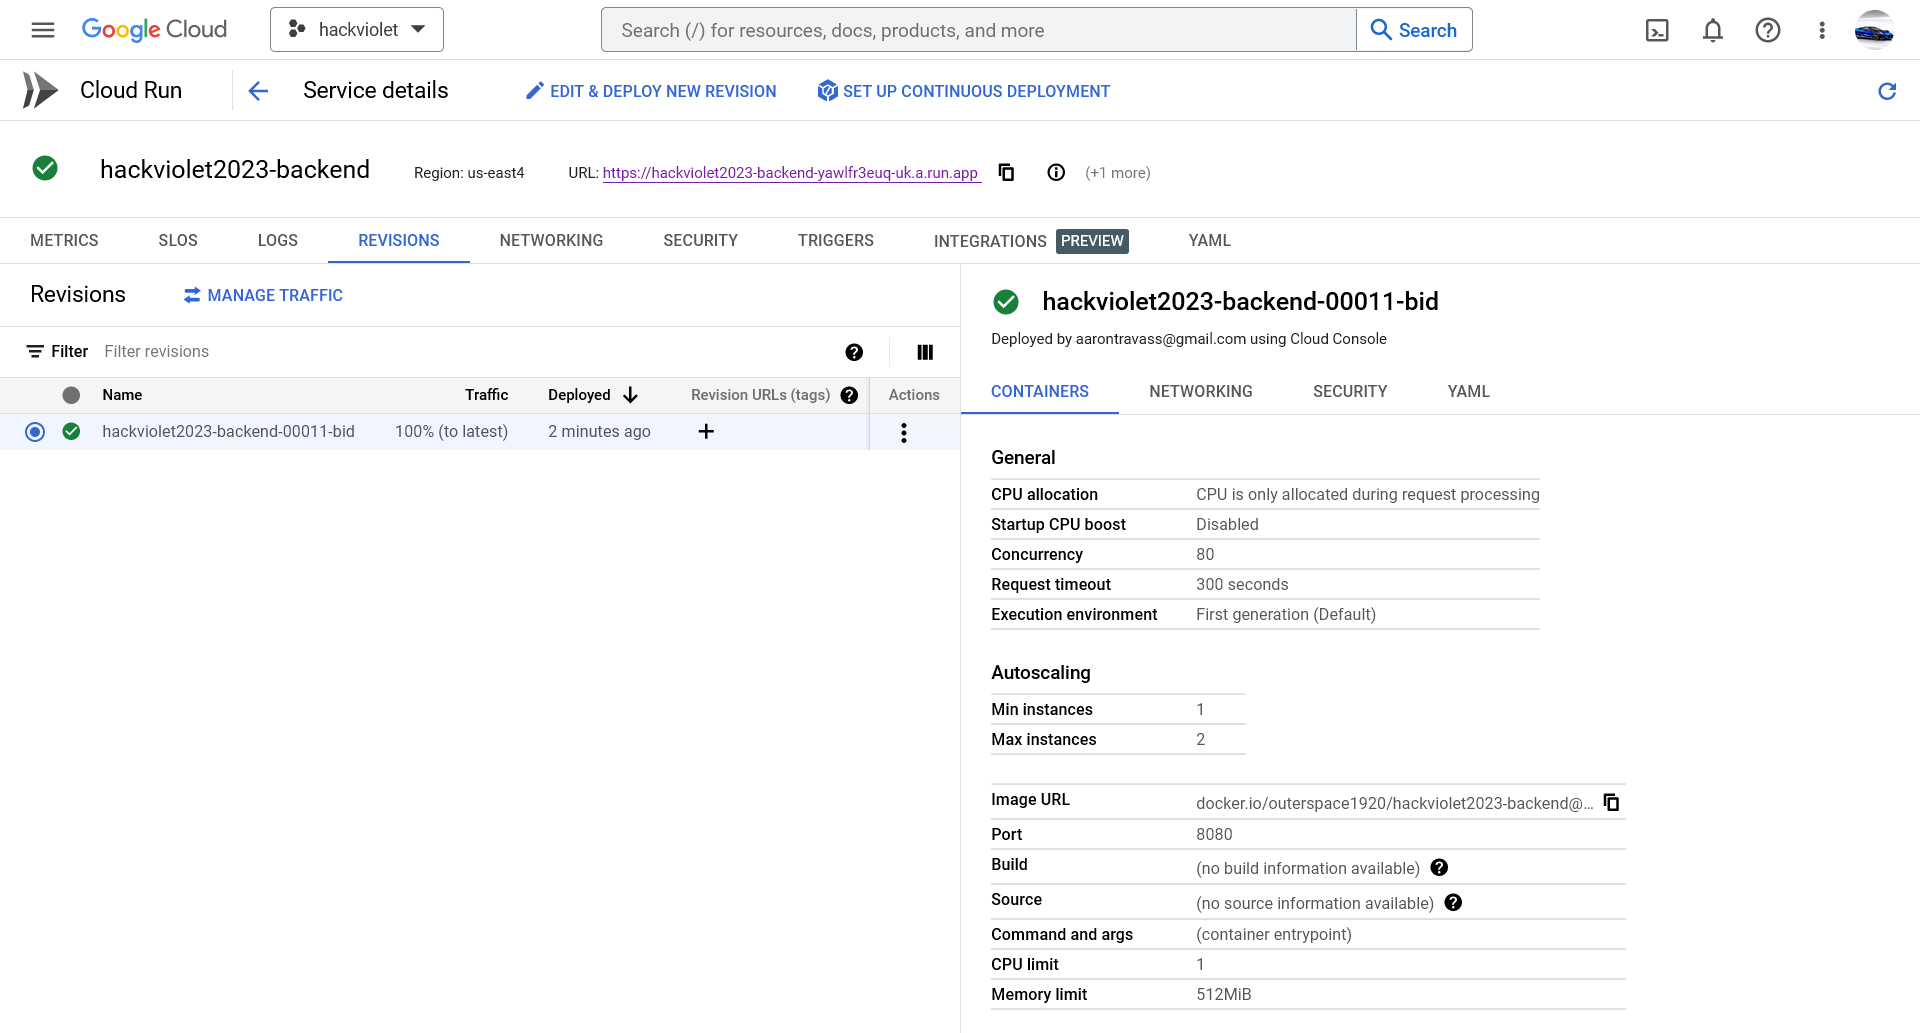Click the 512MiB memory limit value
This screenshot has height=1033, width=1920.
tap(1224, 994)
